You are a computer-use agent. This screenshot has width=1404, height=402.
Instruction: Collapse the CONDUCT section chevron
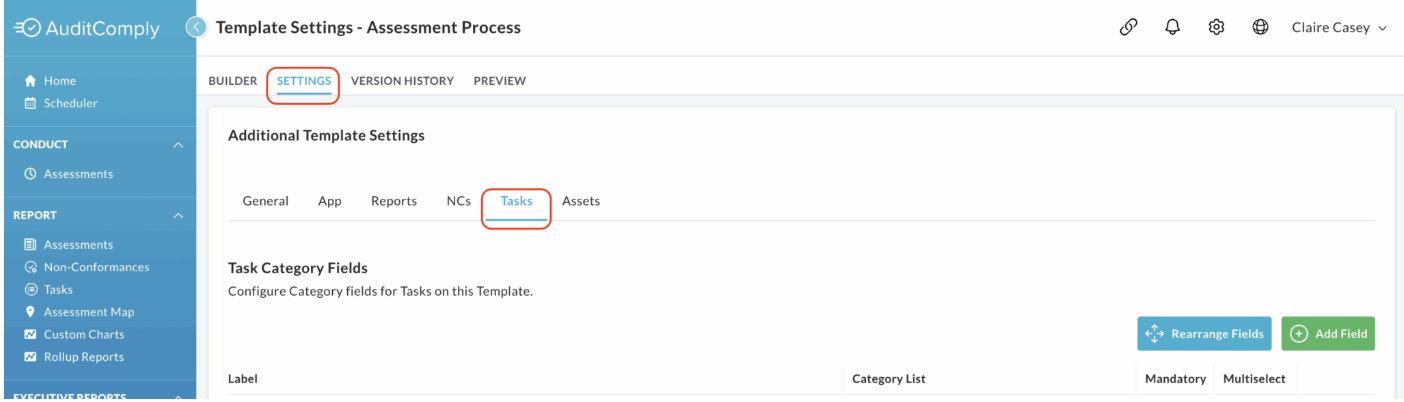pyautogui.click(x=178, y=145)
